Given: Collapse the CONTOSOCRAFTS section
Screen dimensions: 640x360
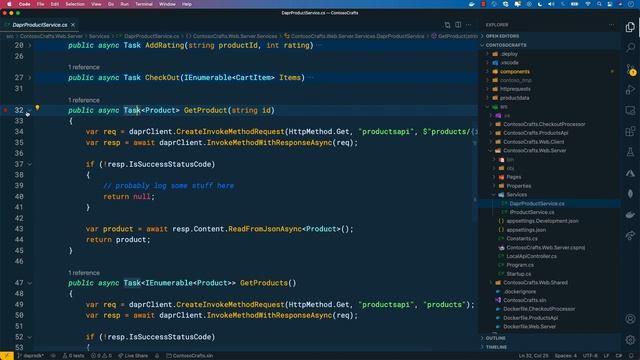Looking at the screenshot, I should pos(506,45).
